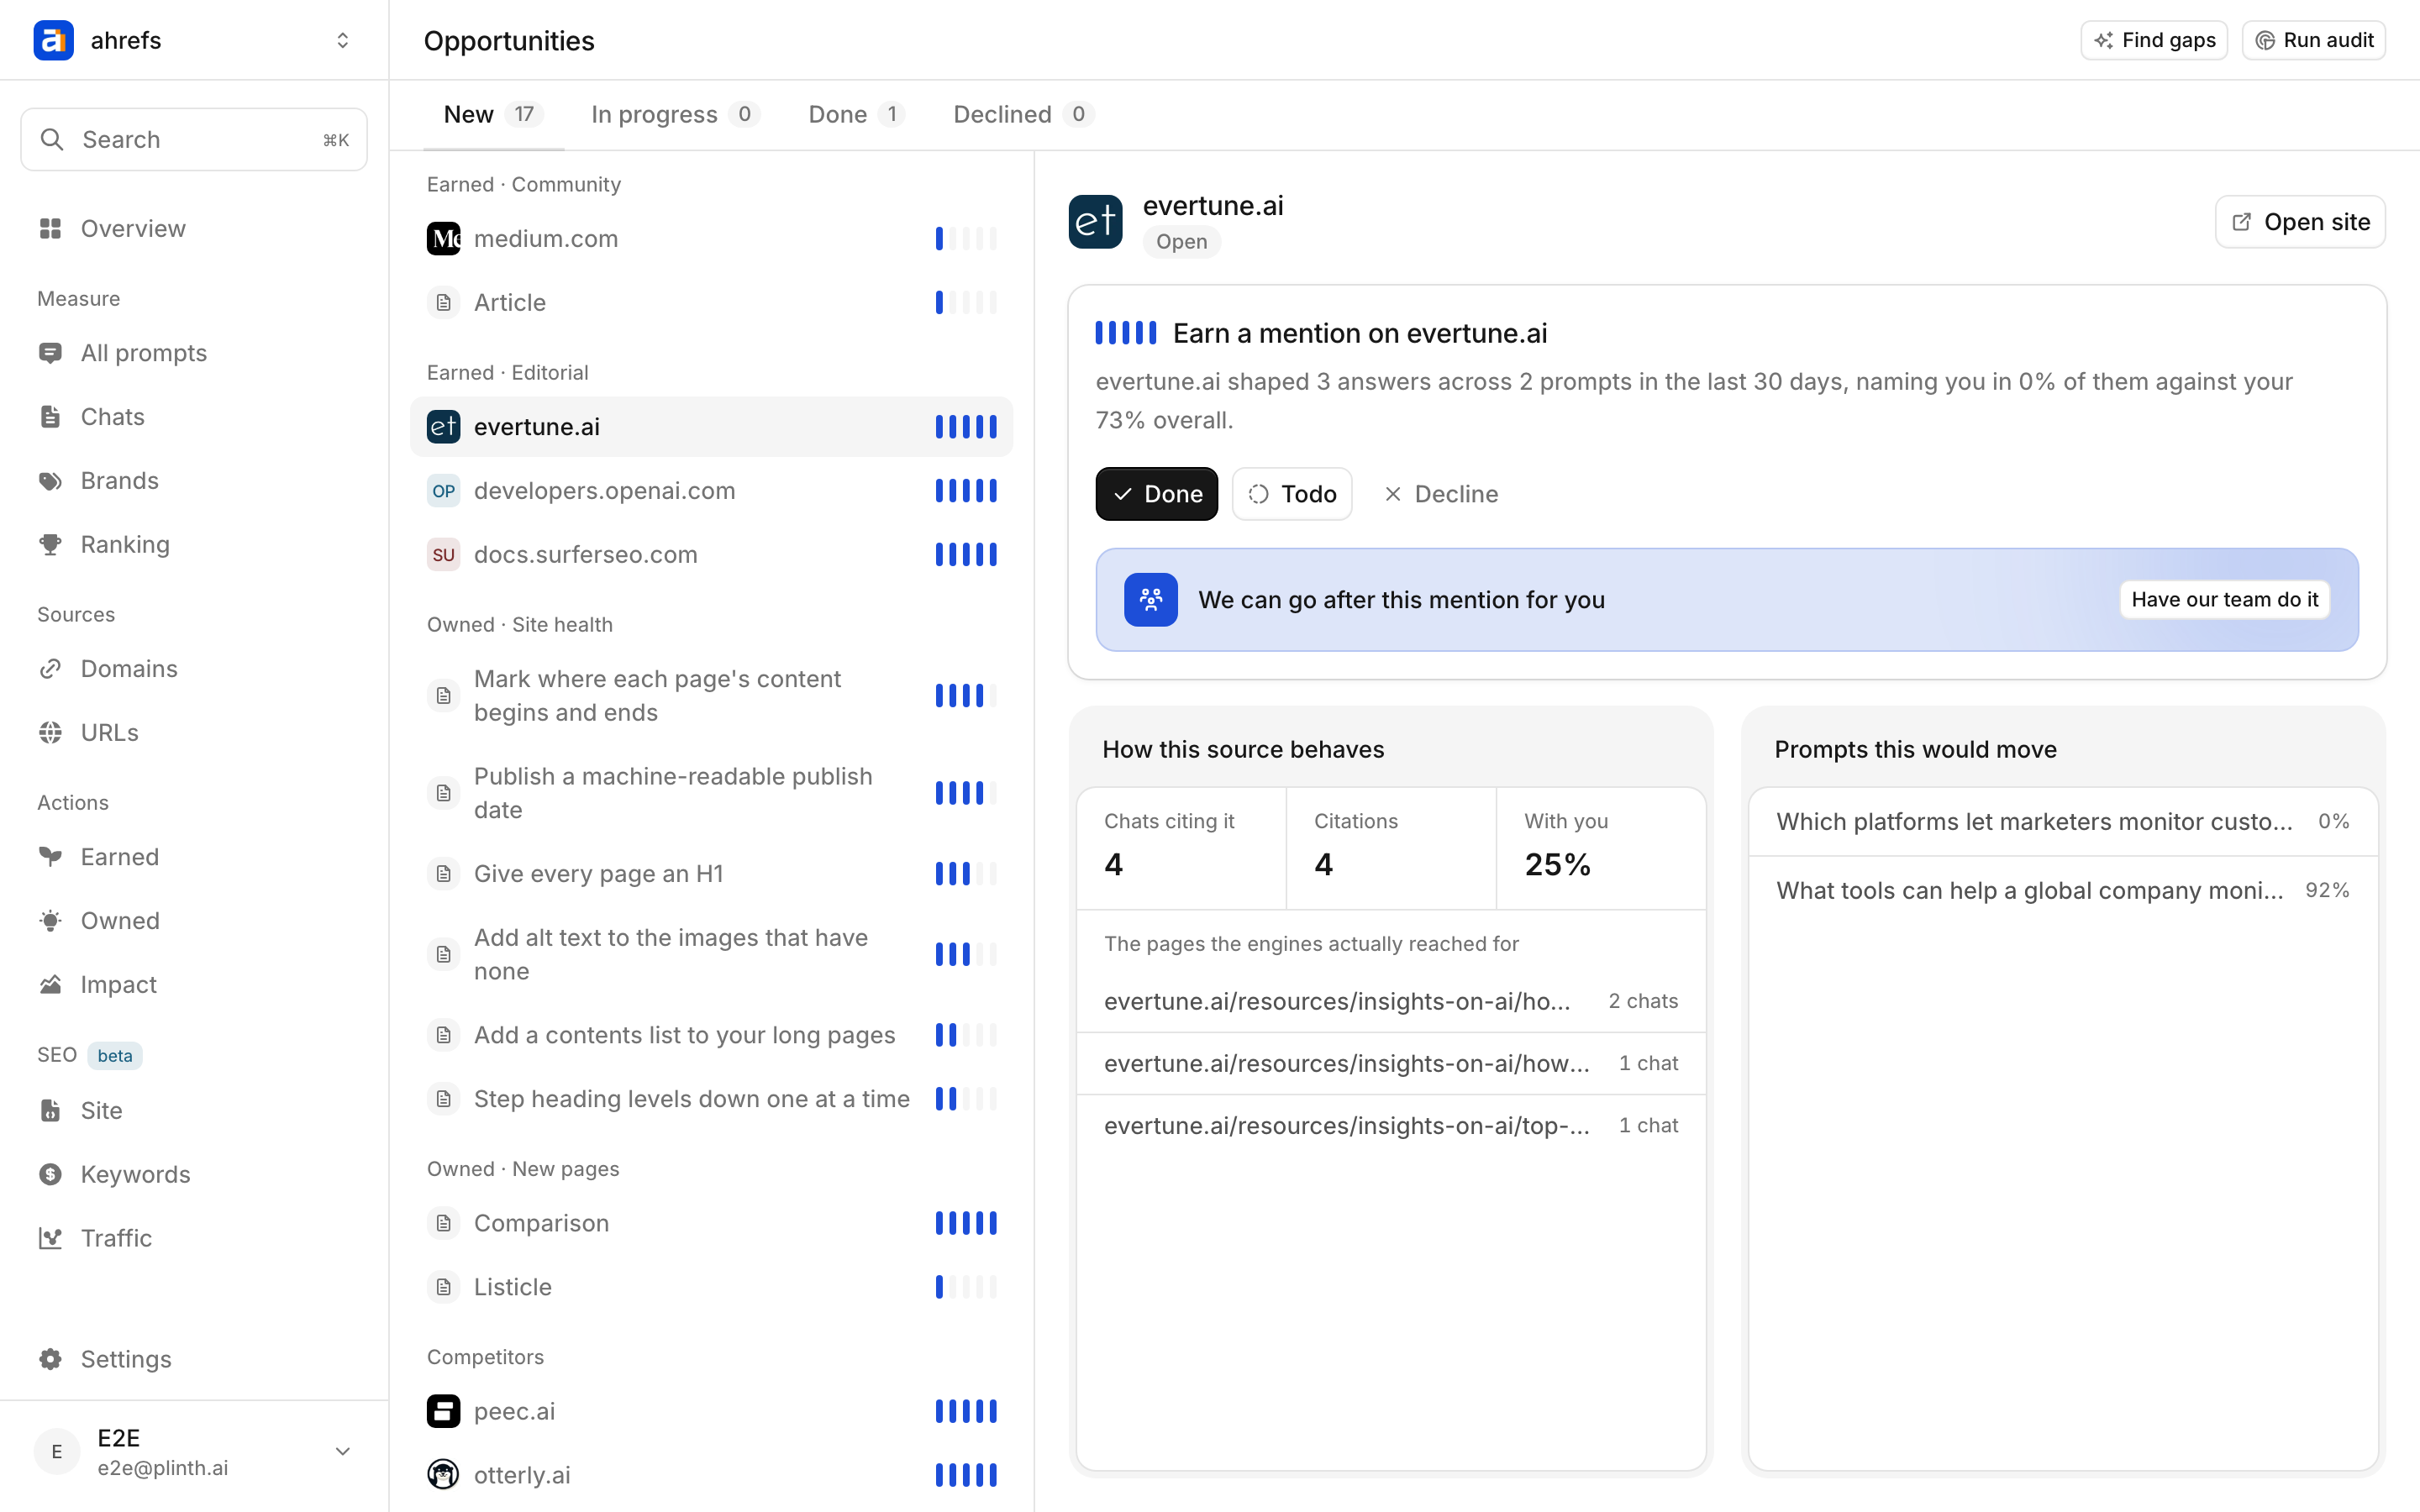Open Overview in the sidebar
This screenshot has width=2420, height=1512.
pos(194,229)
